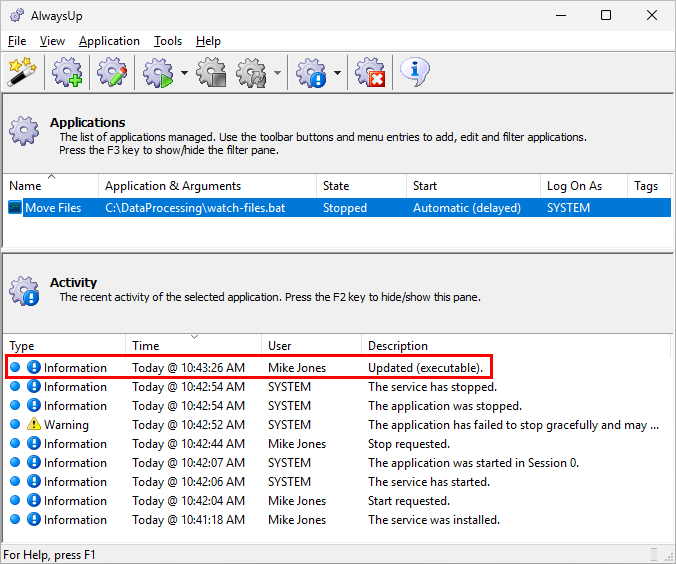This screenshot has width=676, height=564.
Task: Open the activity report dropdown arrow
Action: tap(338, 72)
